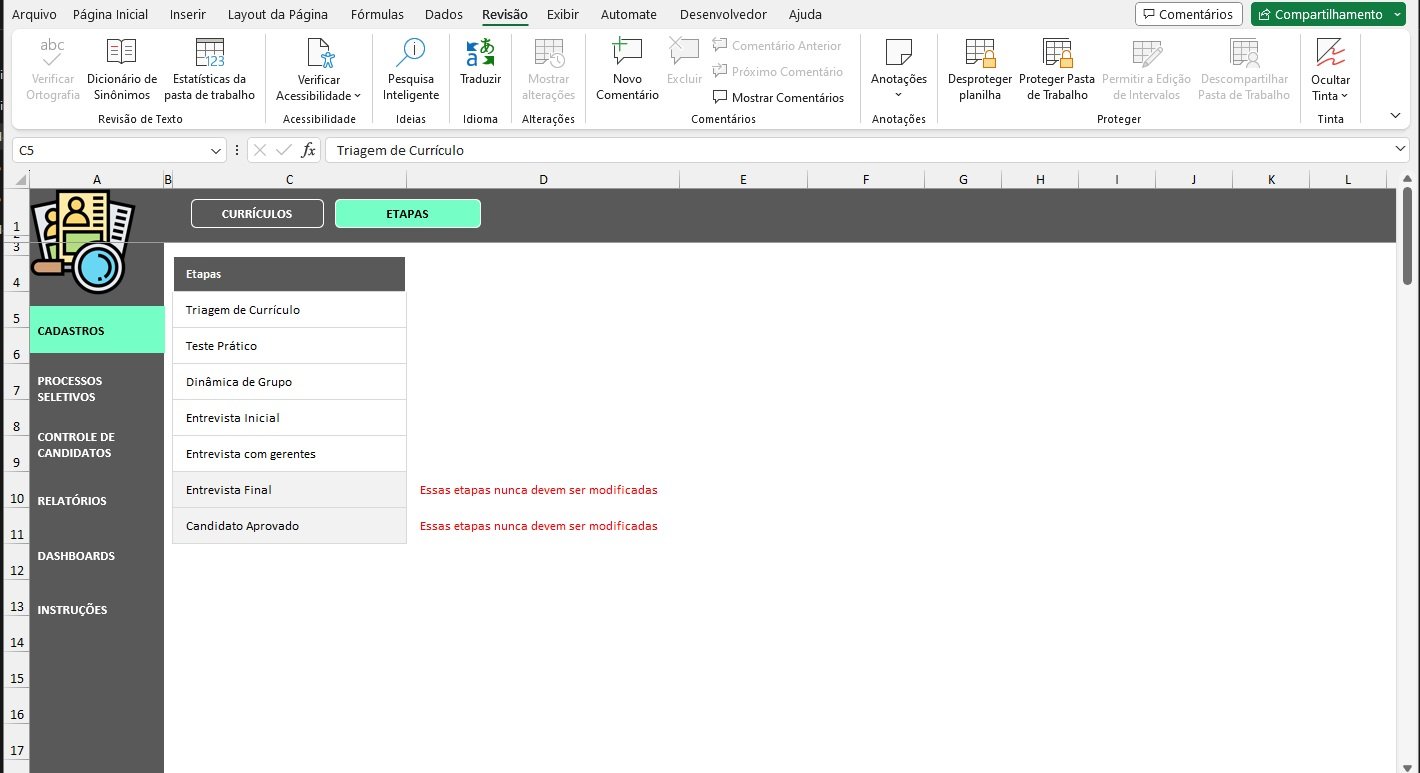The height and width of the screenshot is (773, 1420).
Task: Click in the Name Box field
Action: [x=110, y=150]
